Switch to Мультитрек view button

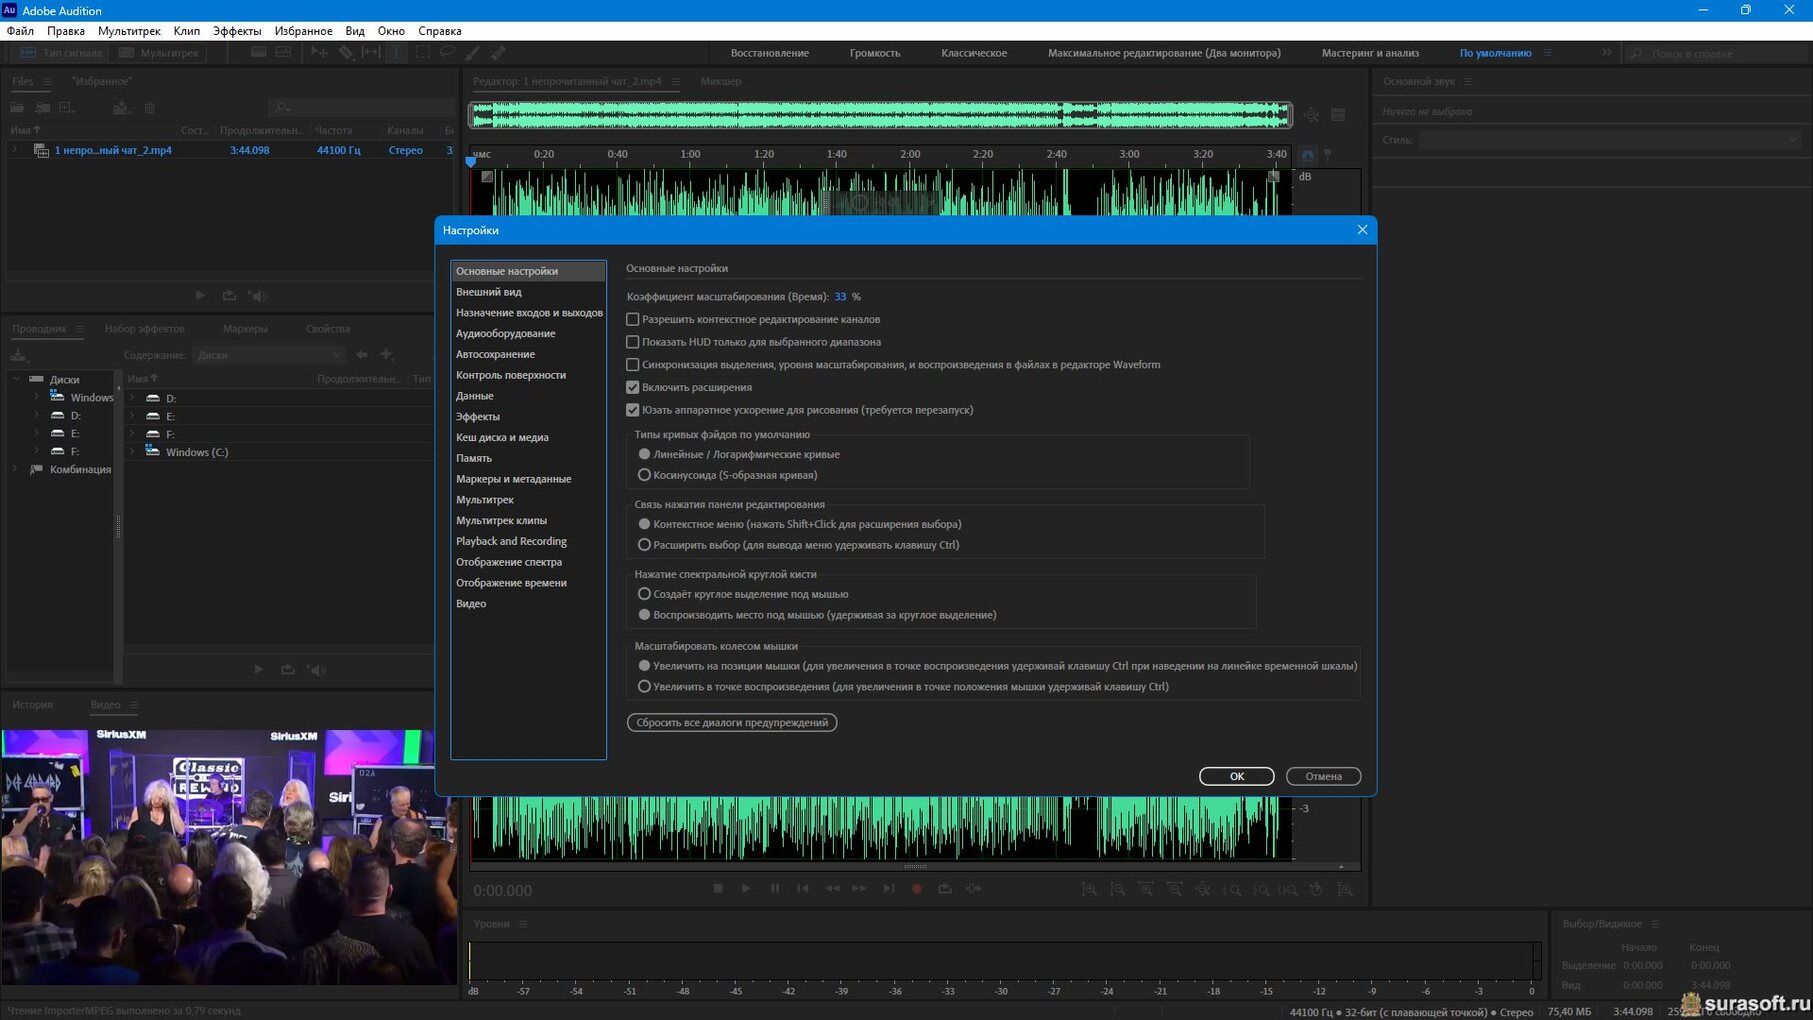tap(159, 53)
